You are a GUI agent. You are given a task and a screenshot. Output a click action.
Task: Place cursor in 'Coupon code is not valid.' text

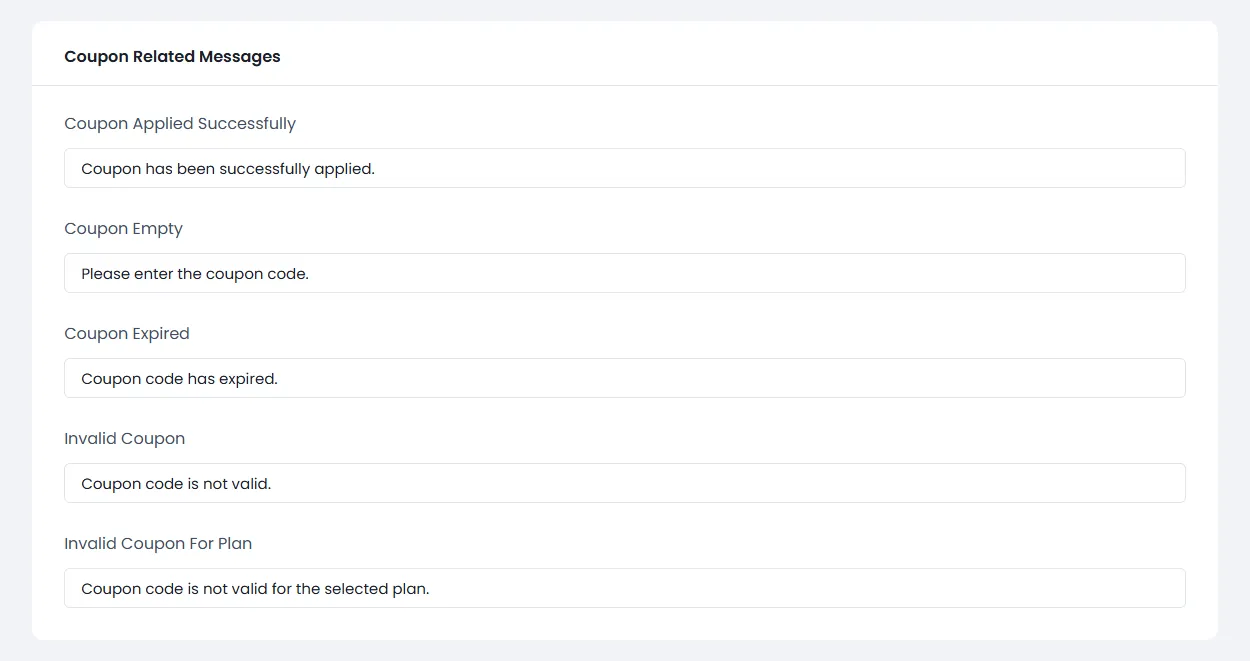pos(176,484)
